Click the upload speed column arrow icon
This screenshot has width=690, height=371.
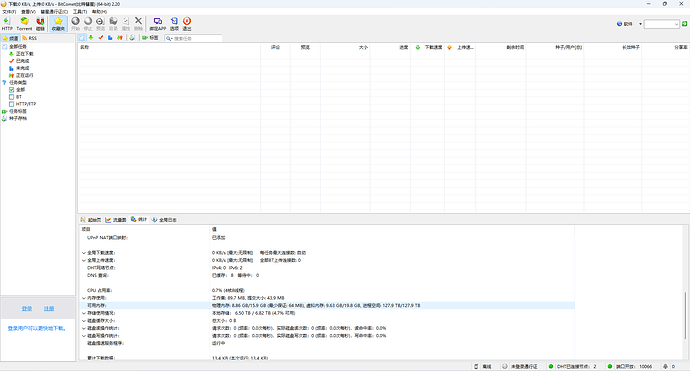point(449,47)
